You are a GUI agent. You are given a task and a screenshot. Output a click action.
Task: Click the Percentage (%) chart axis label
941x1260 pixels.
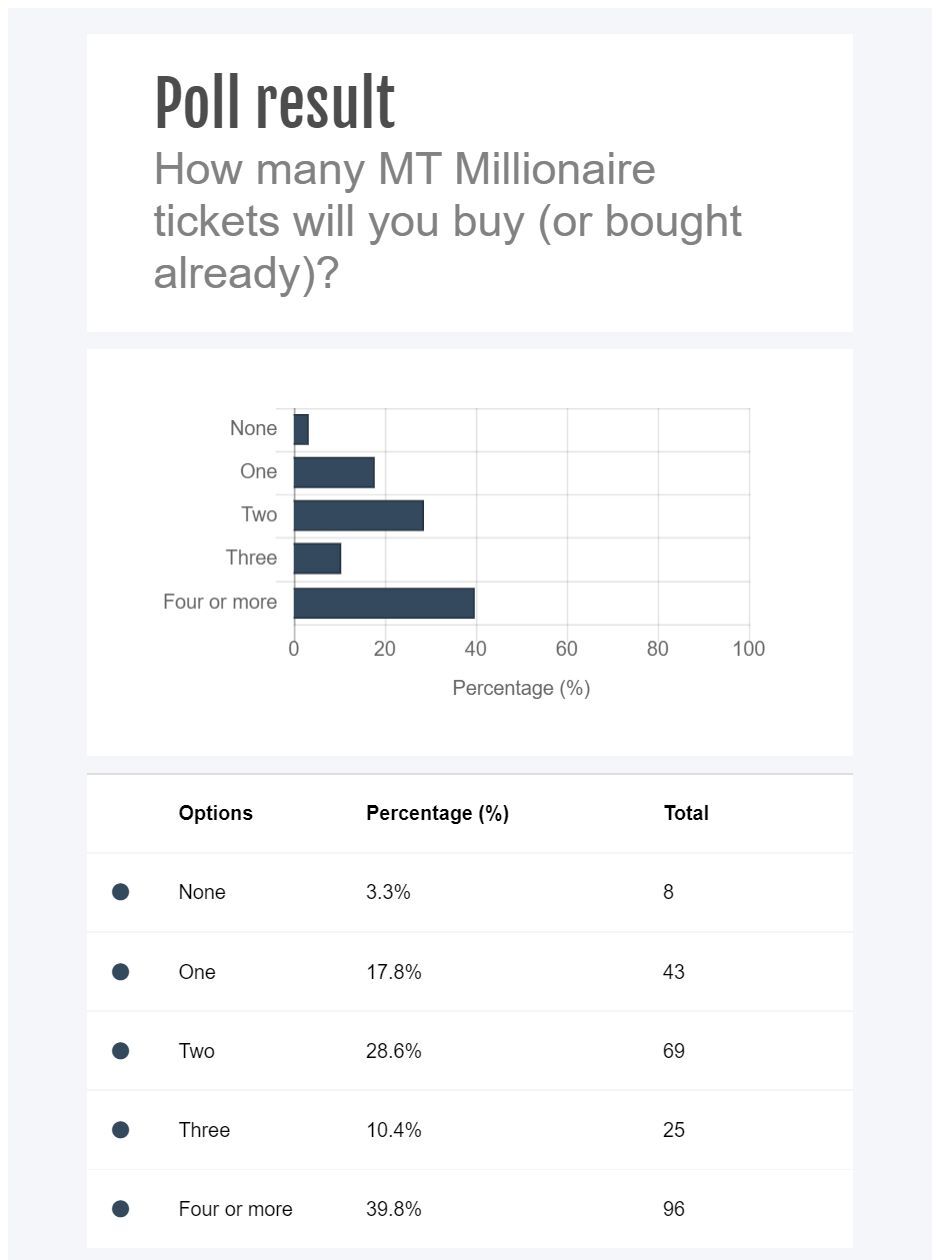[521, 688]
